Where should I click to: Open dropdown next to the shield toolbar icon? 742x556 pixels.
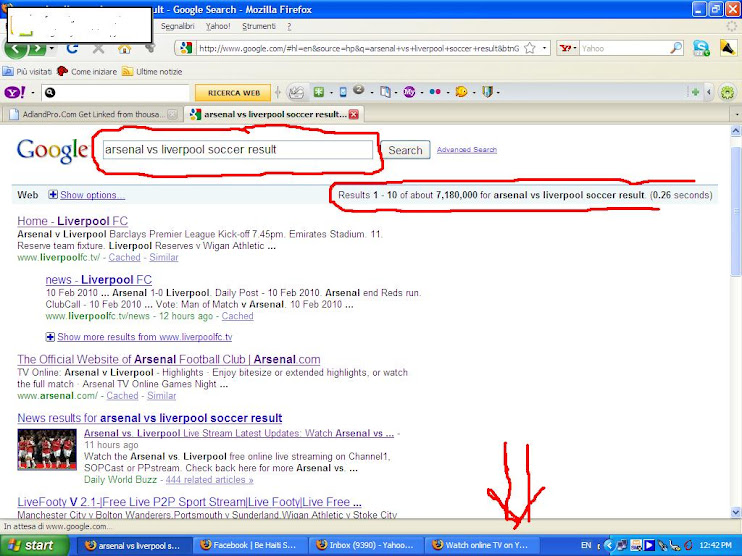click(498, 92)
